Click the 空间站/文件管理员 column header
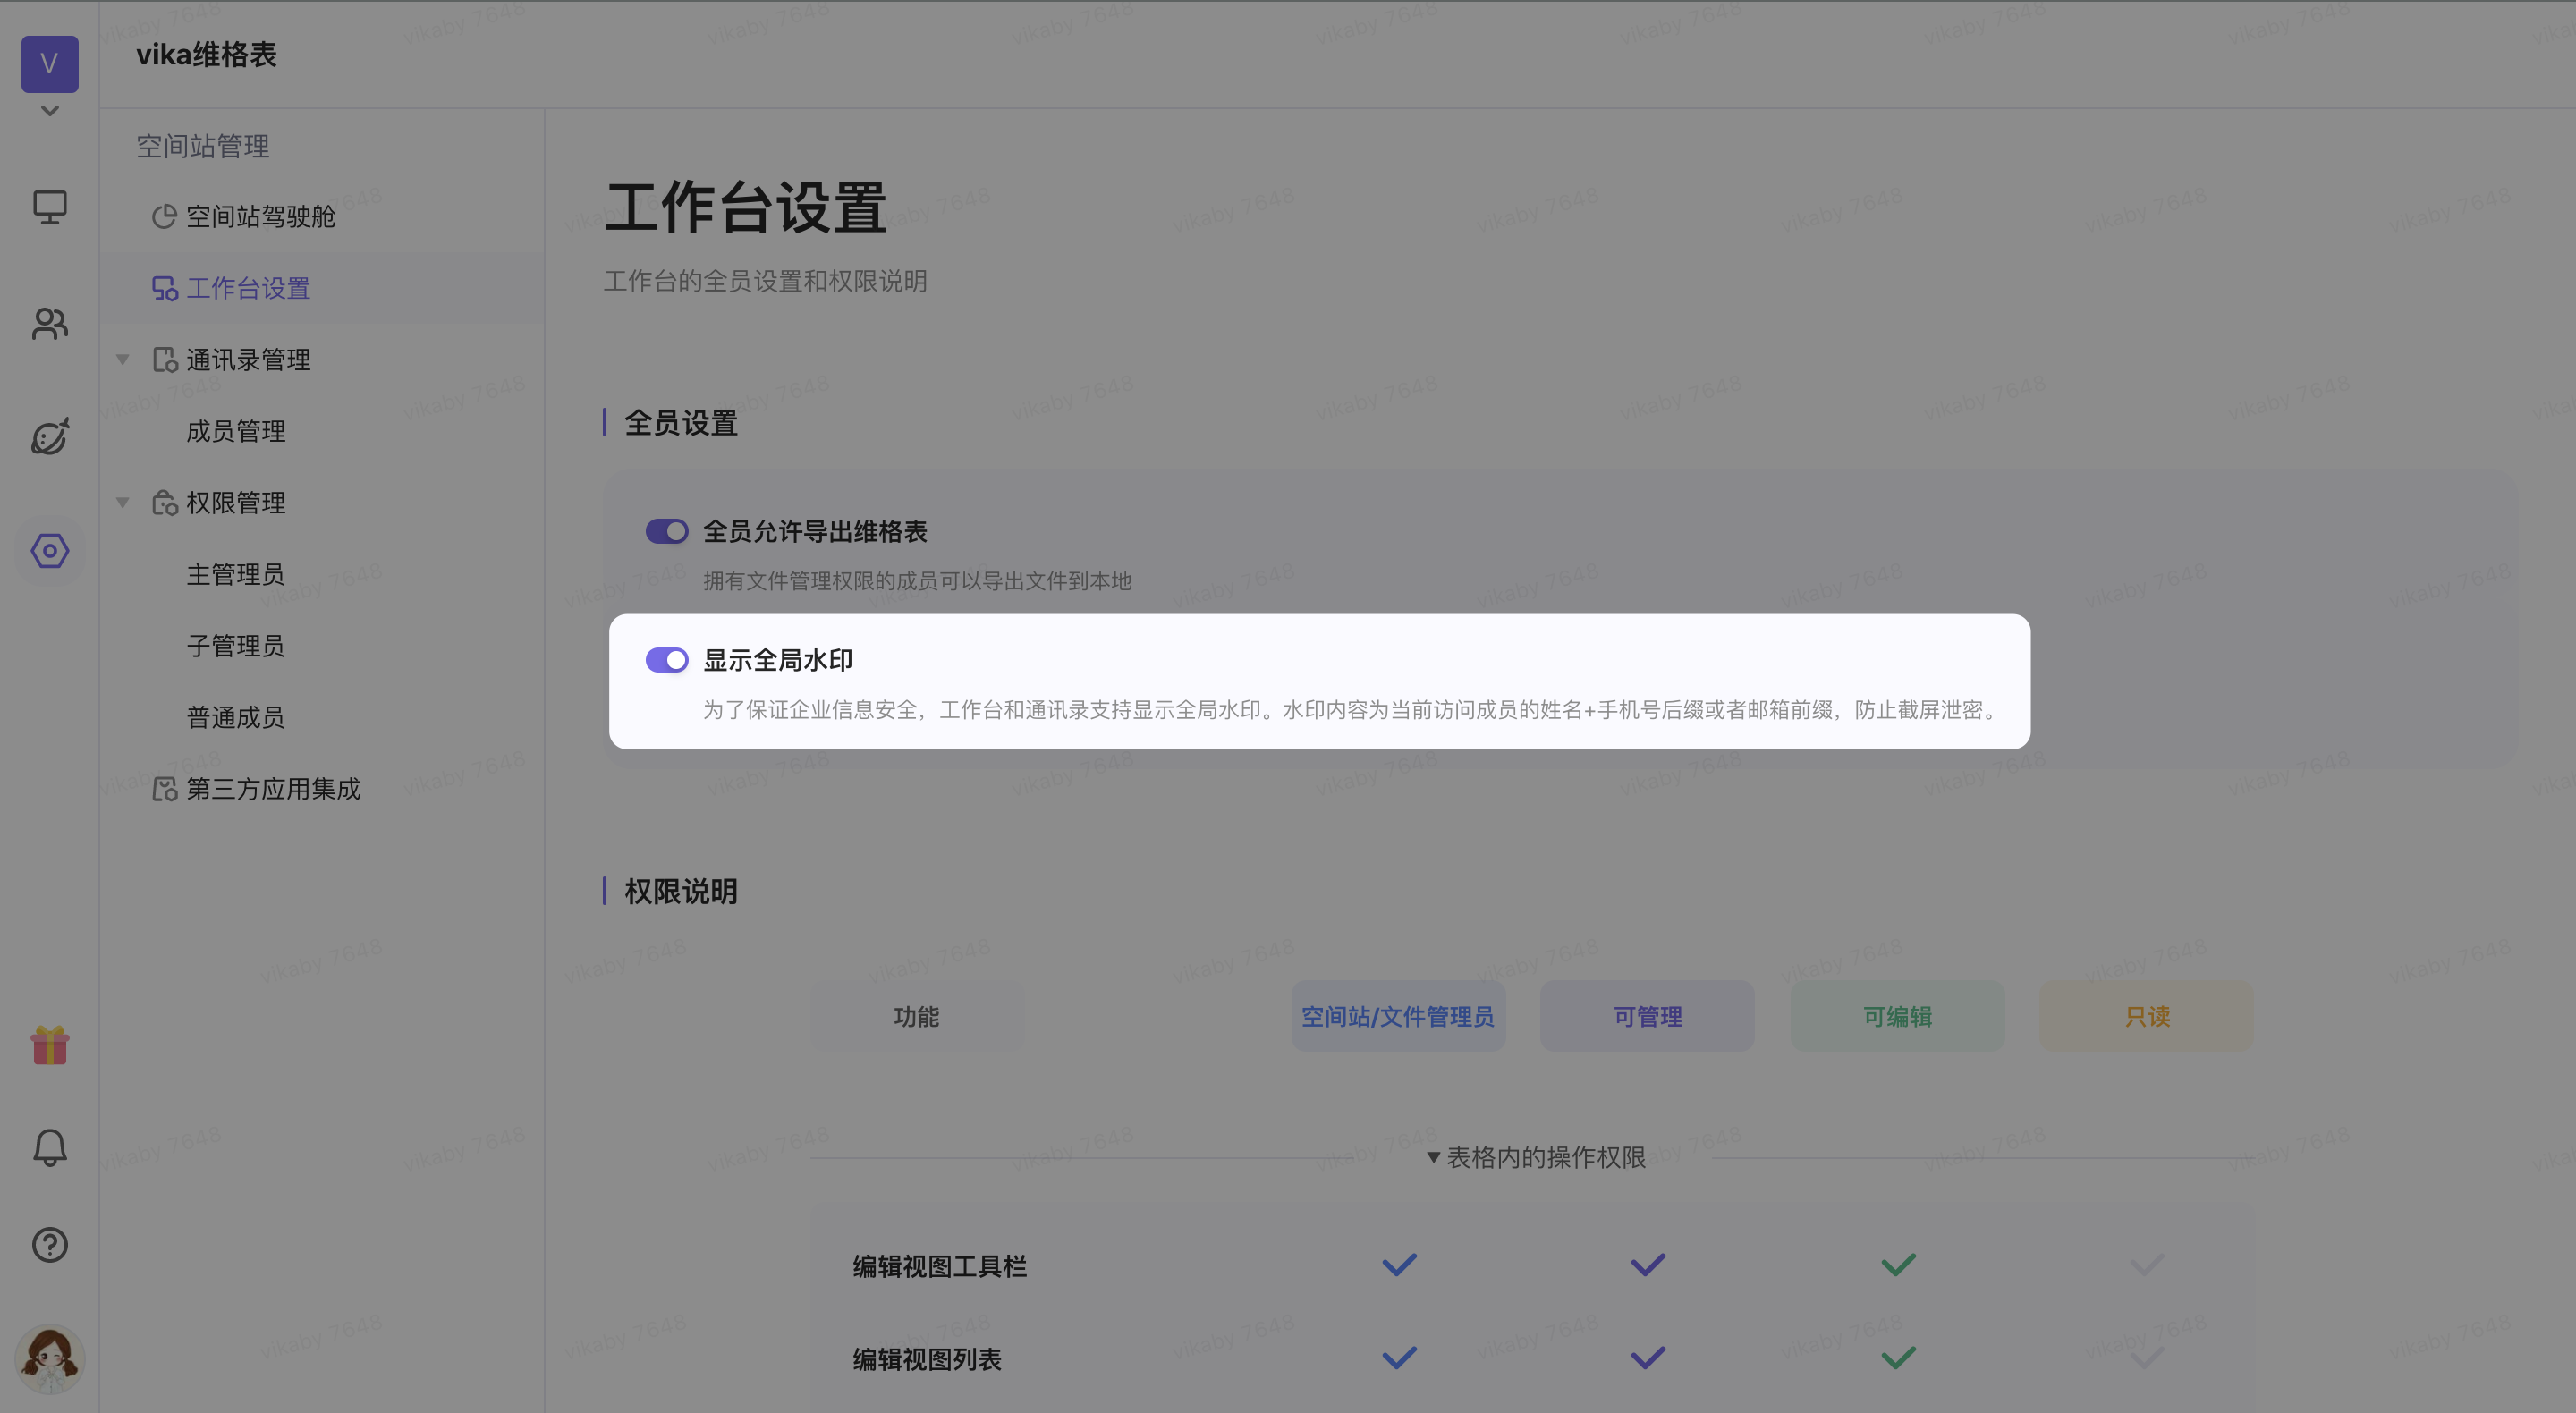This screenshot has height=1413, width=2576. coord(1397,1016)
